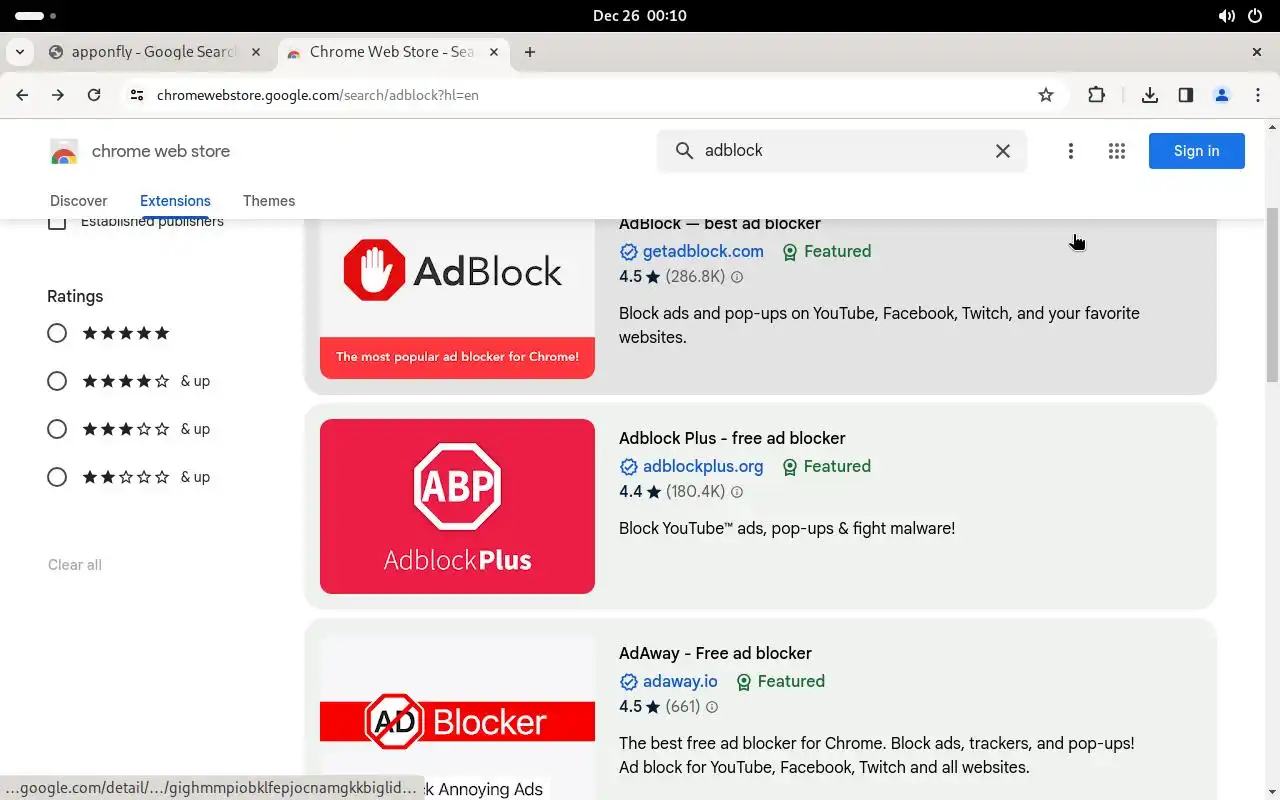
Task: Click Clear all filters
Action: point(75,565)
